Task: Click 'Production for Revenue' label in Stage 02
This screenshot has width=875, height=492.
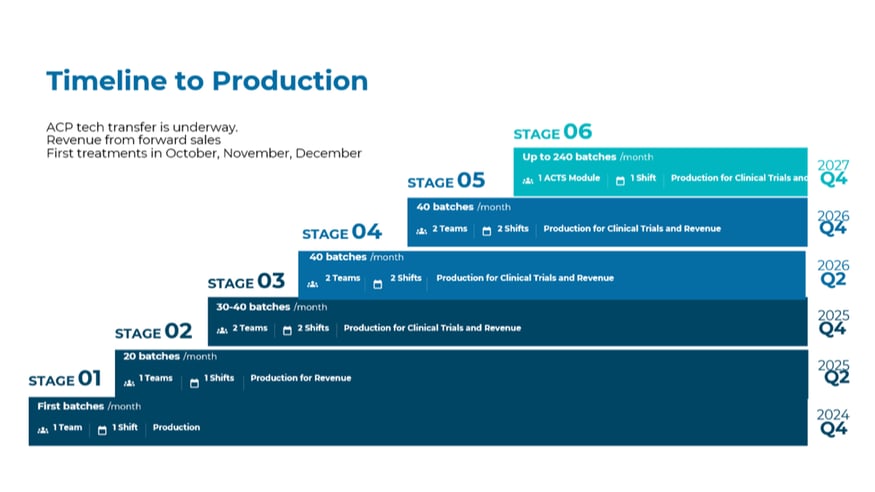Action: coord(300,378)
